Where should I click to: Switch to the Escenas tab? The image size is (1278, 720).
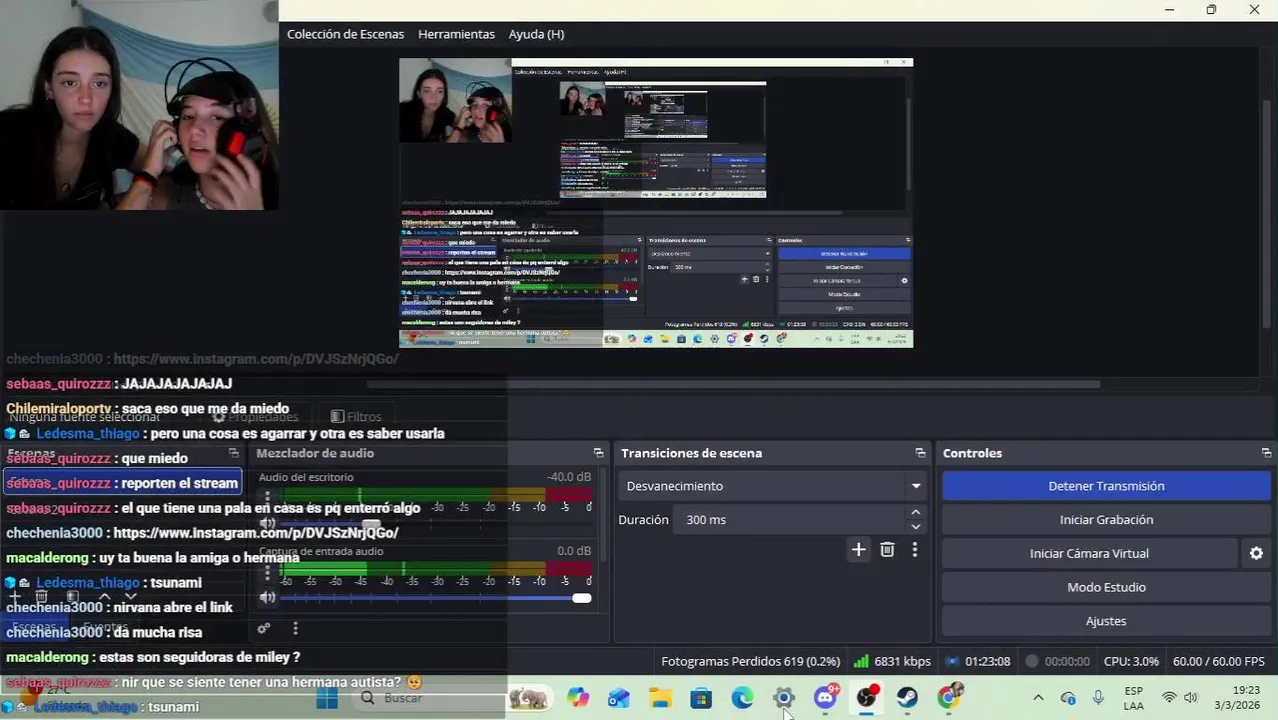pos(34,627)
